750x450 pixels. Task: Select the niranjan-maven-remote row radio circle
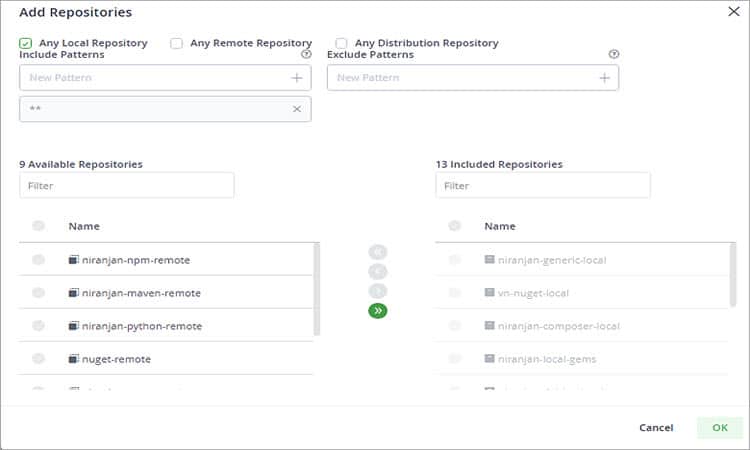(x=38, y=293)
